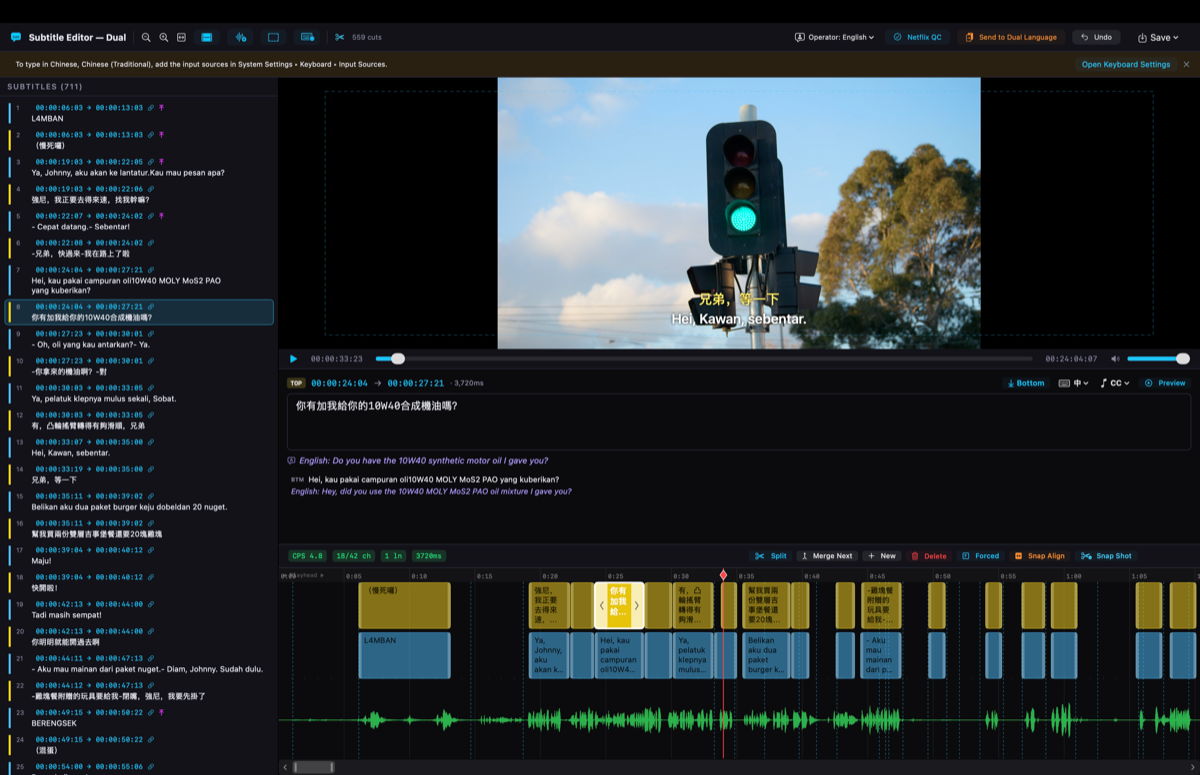Click the zoom out magnifier icon
The height and width of the screenshot is (775, 1200).
click(x=146, y=37)
